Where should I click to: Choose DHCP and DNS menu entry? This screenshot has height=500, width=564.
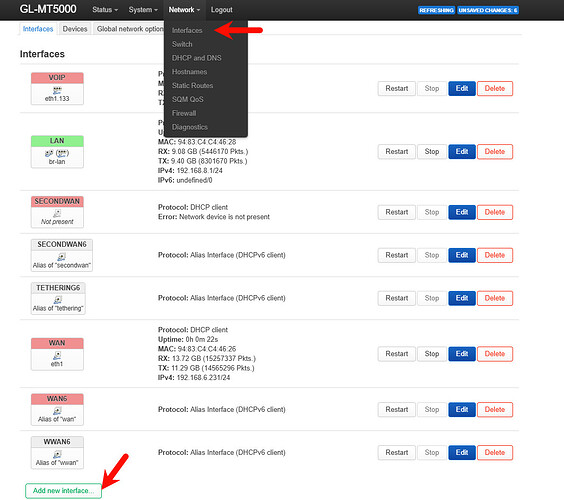196,58
